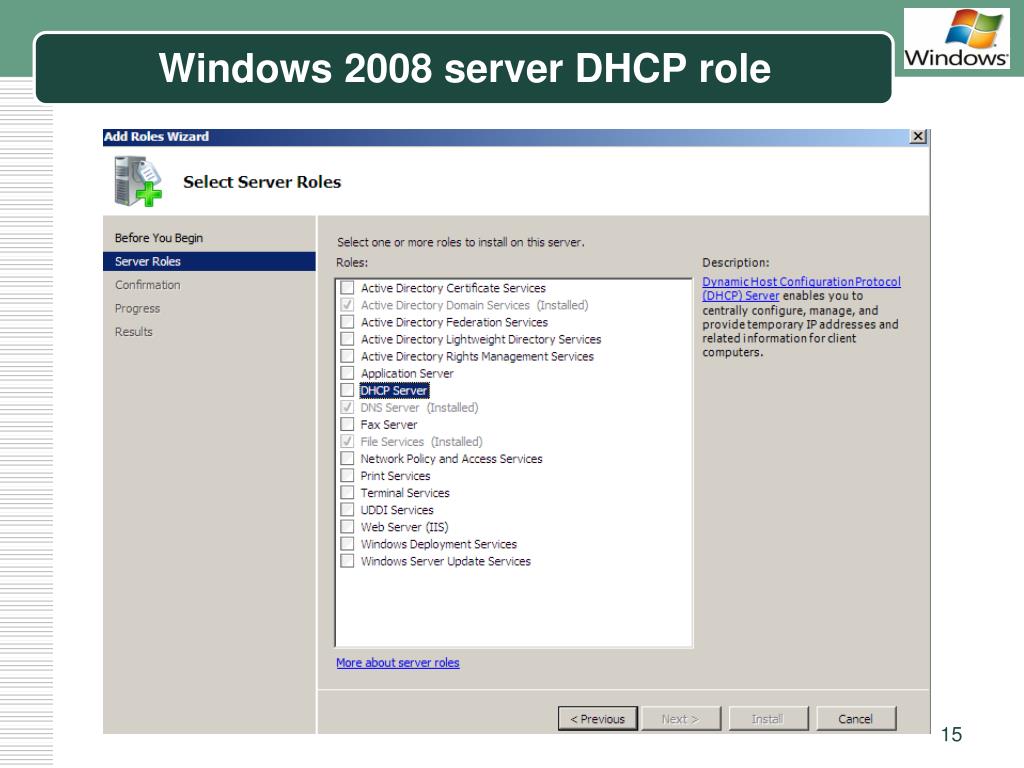Click the Print Services role label
This screenshot has width=1024, height=768.
[395, 475]
